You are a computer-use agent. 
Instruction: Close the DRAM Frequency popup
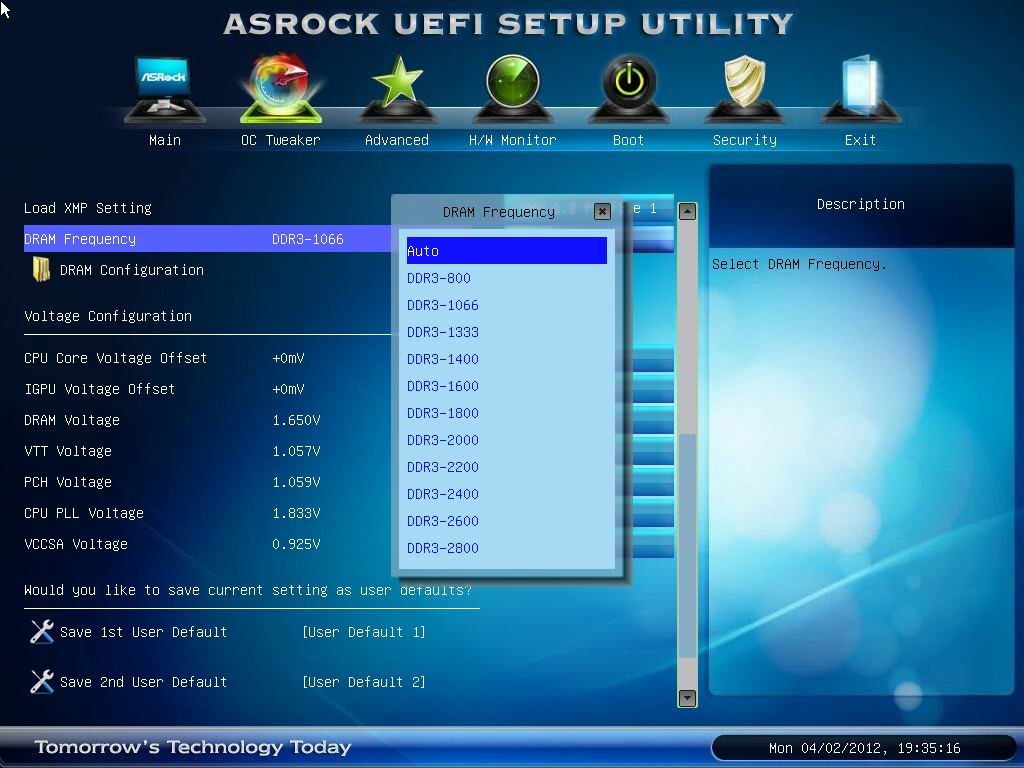pos(602,211)
